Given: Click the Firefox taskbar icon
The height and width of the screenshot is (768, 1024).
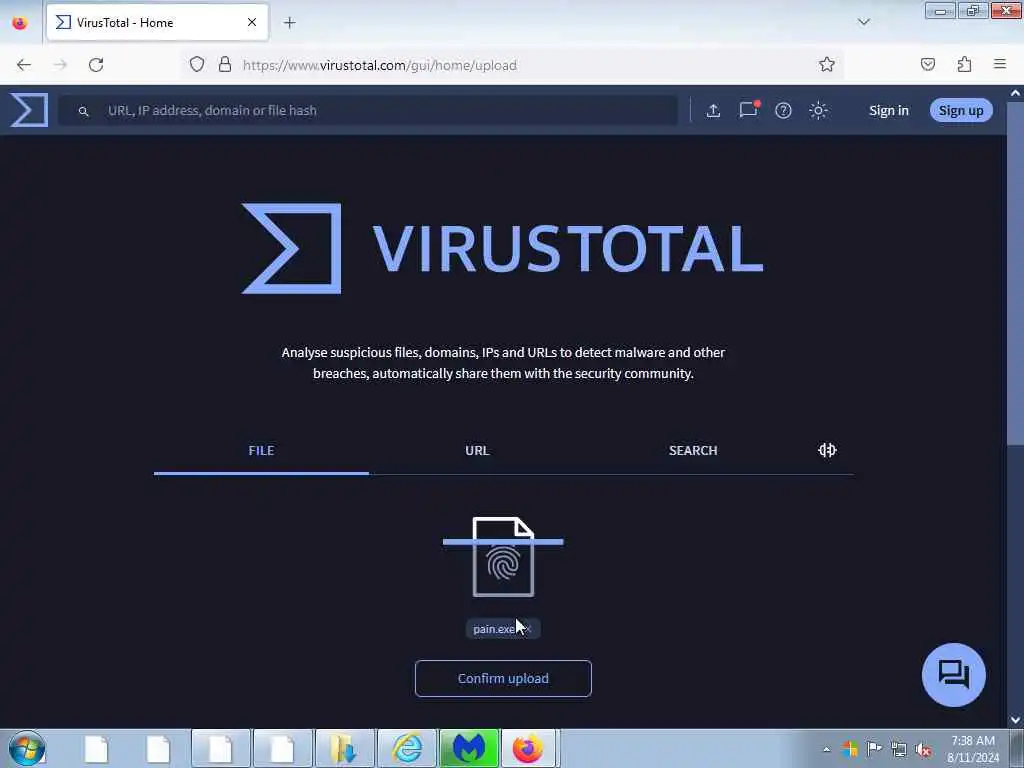Looking at the screenshot, I should [528, 748].
